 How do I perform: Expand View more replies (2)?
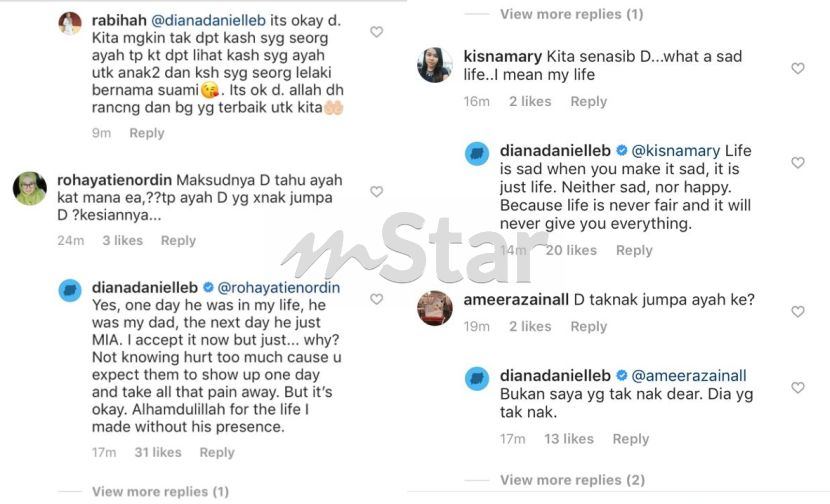pos(573,480)
